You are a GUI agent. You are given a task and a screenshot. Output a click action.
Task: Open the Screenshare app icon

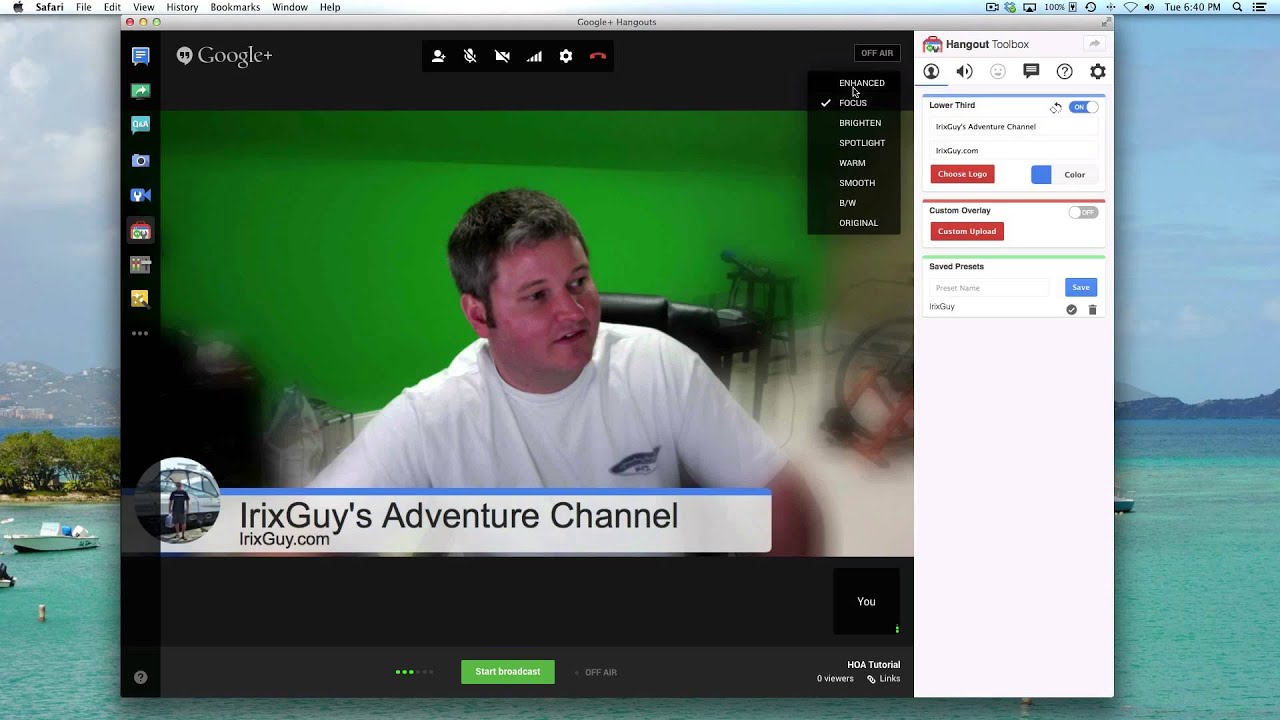point(140,91)
